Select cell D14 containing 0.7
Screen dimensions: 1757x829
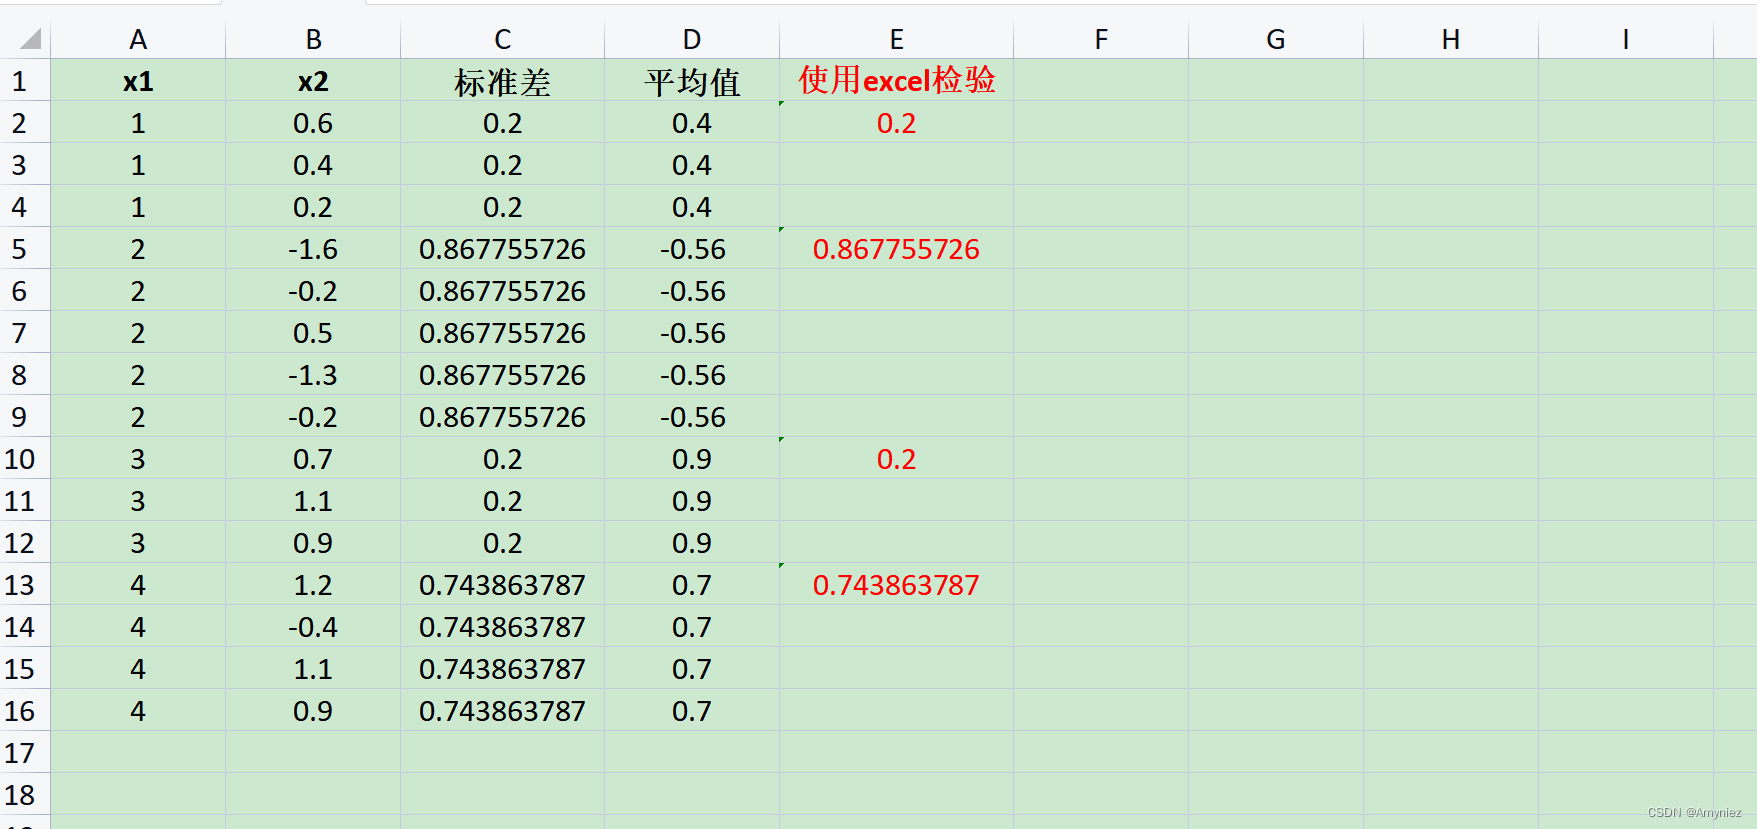point(692,627)
